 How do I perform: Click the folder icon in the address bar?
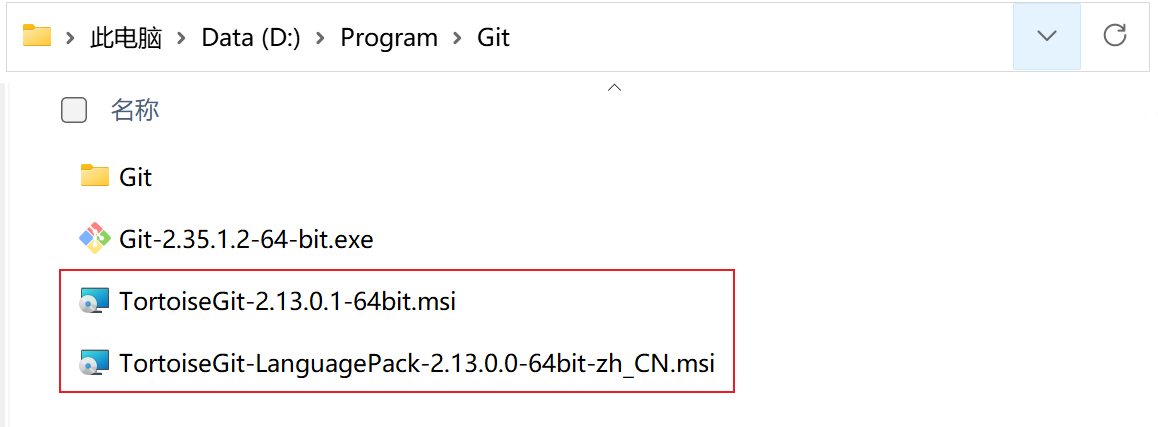[x=37, y=37]
